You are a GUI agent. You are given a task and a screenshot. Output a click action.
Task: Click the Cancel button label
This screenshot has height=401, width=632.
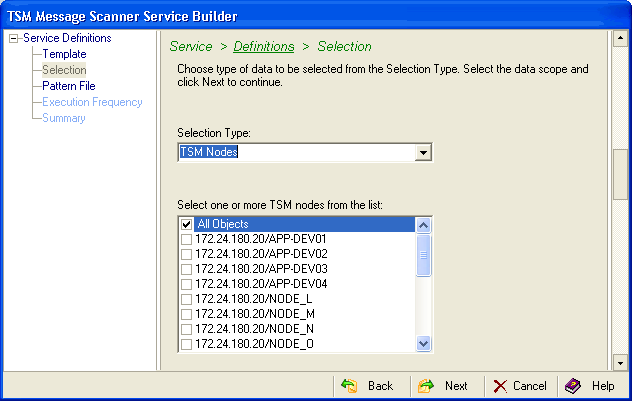(x=530, y=386)
